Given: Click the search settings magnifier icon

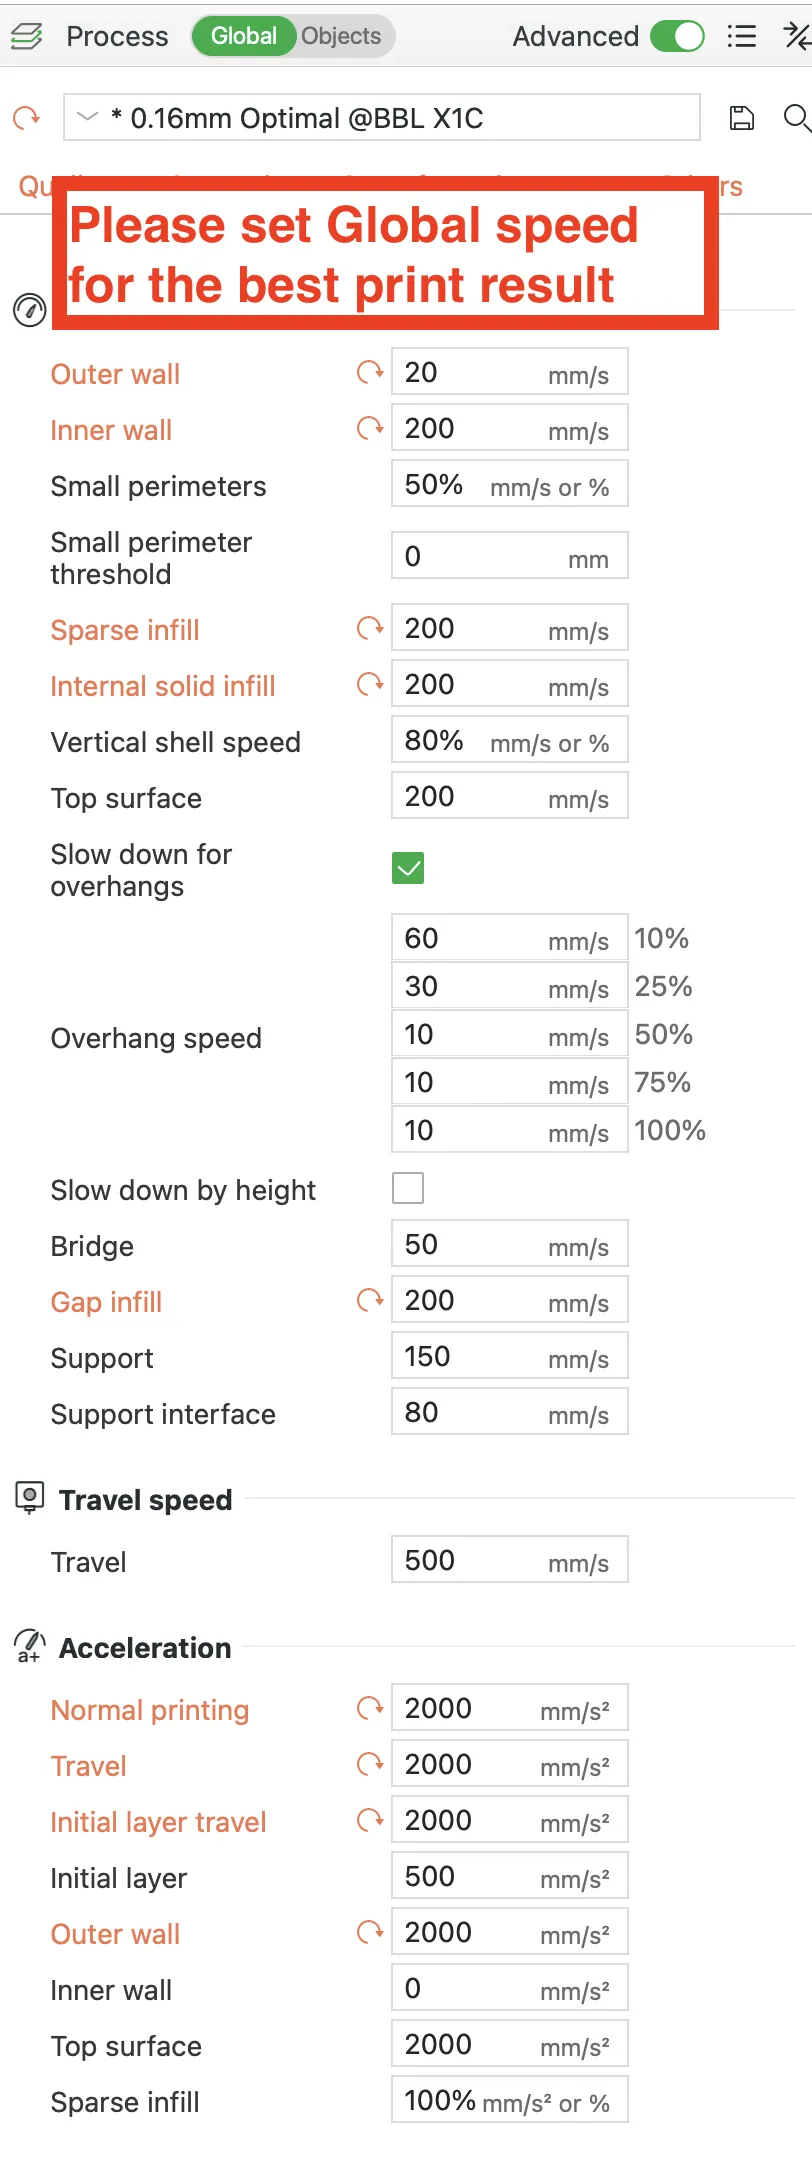Looking at the screenshot, I should (x=795, y=118).
